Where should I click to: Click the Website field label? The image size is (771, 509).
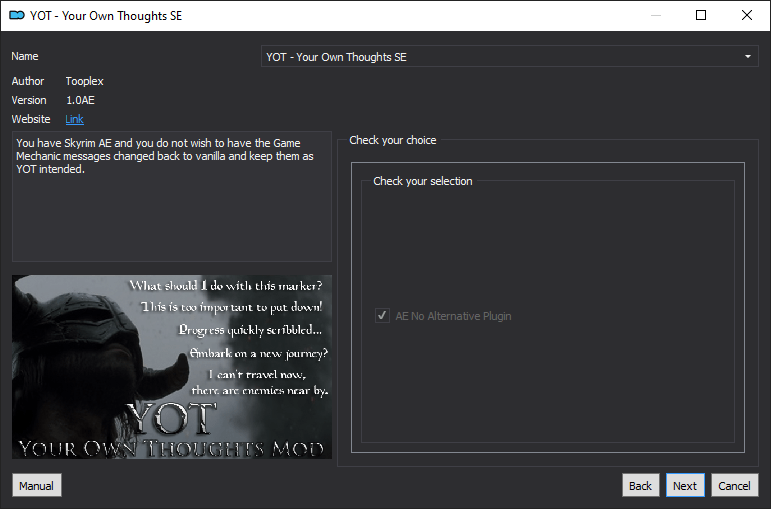tap(30, 119)
